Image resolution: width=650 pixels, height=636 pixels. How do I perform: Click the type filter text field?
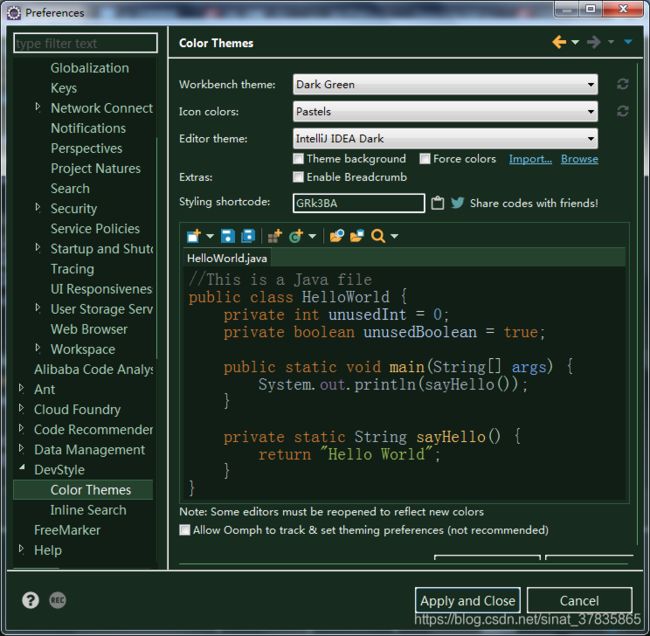[85, 43]
